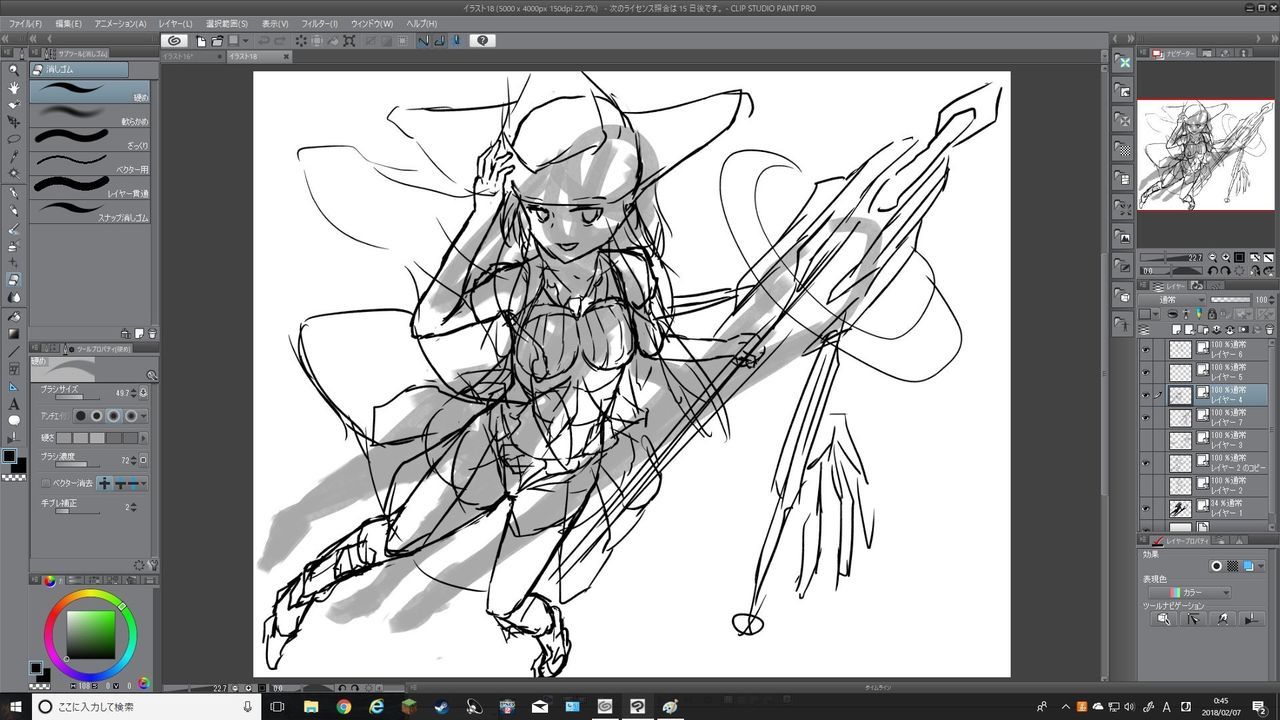Select the Eraser tool in toolbox
This screenshot has width=1280, height=720.
tap(14, 280)
